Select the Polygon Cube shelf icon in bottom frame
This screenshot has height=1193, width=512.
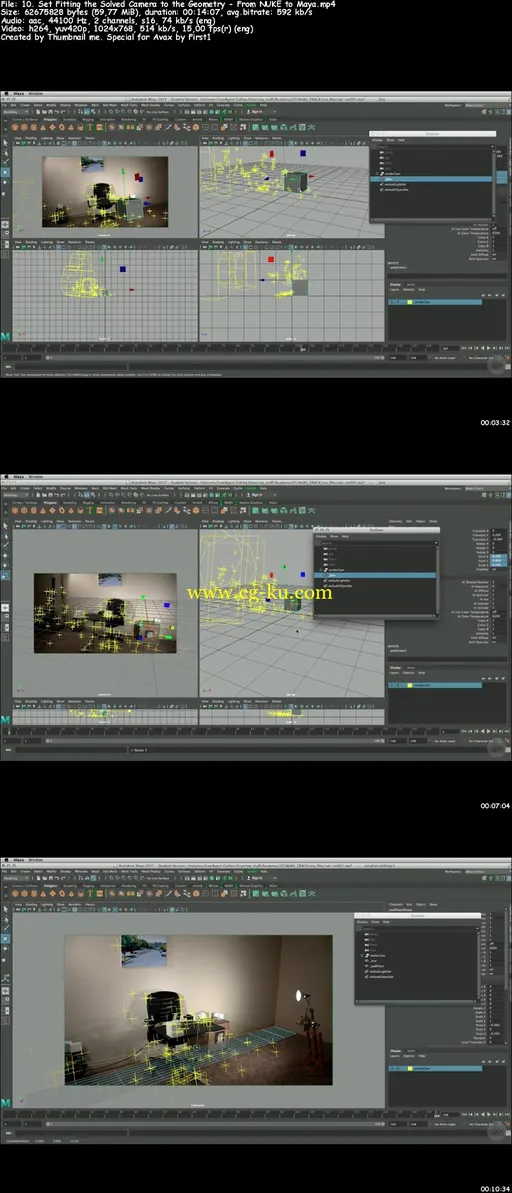point(24,893)
